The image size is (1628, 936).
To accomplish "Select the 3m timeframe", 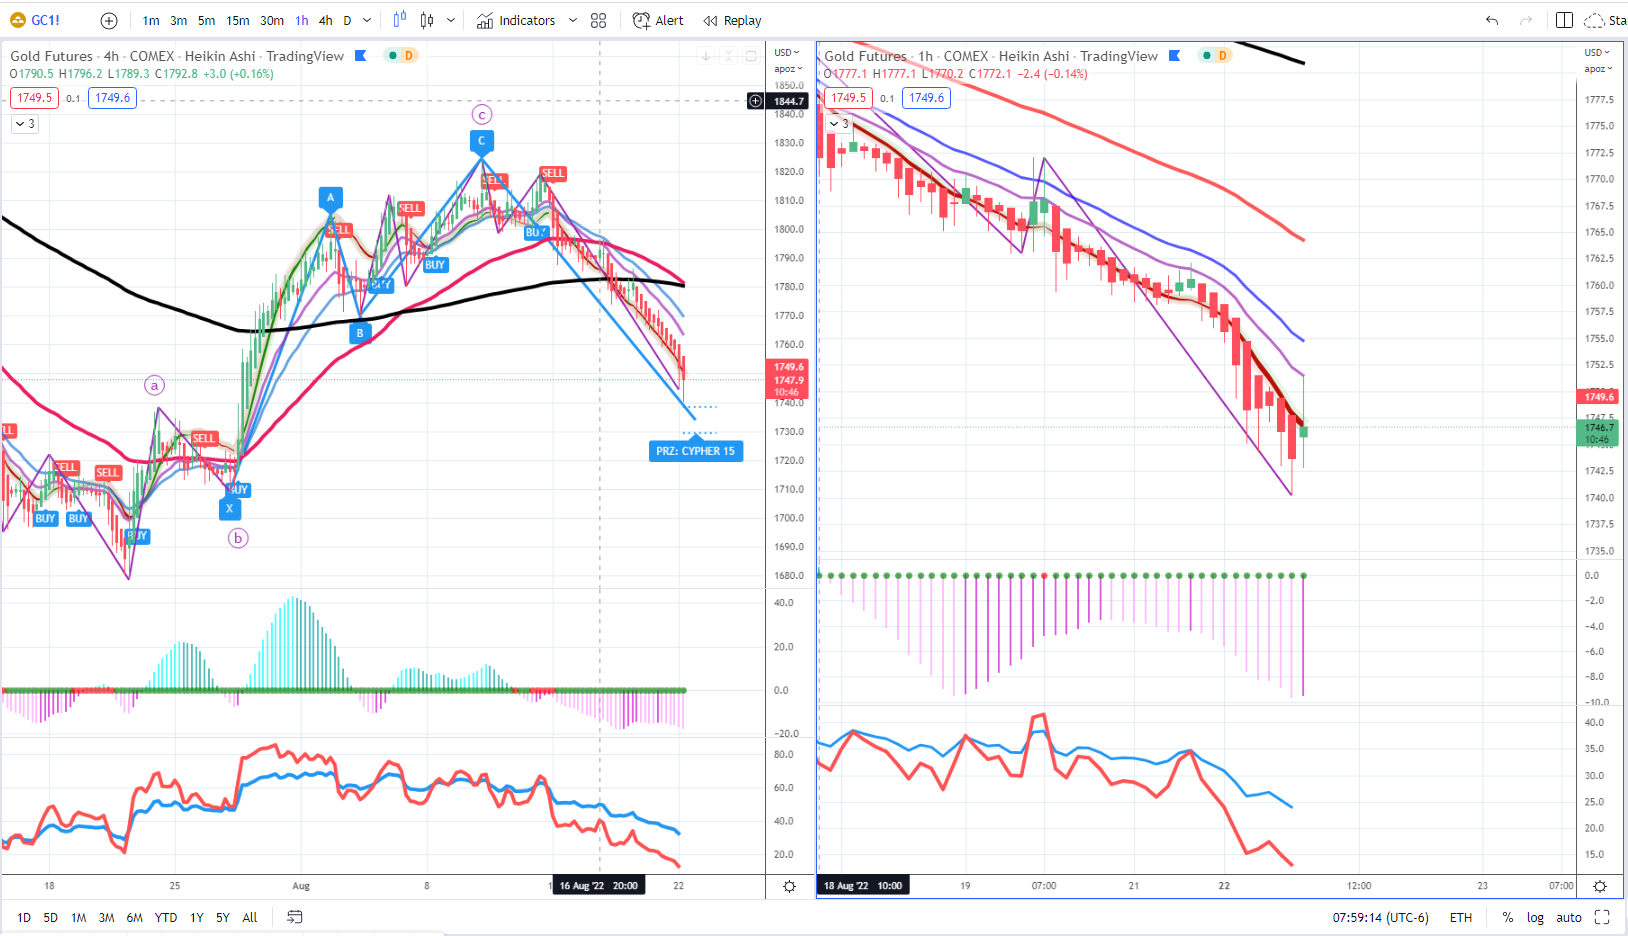I will click(x=179, y=20).
